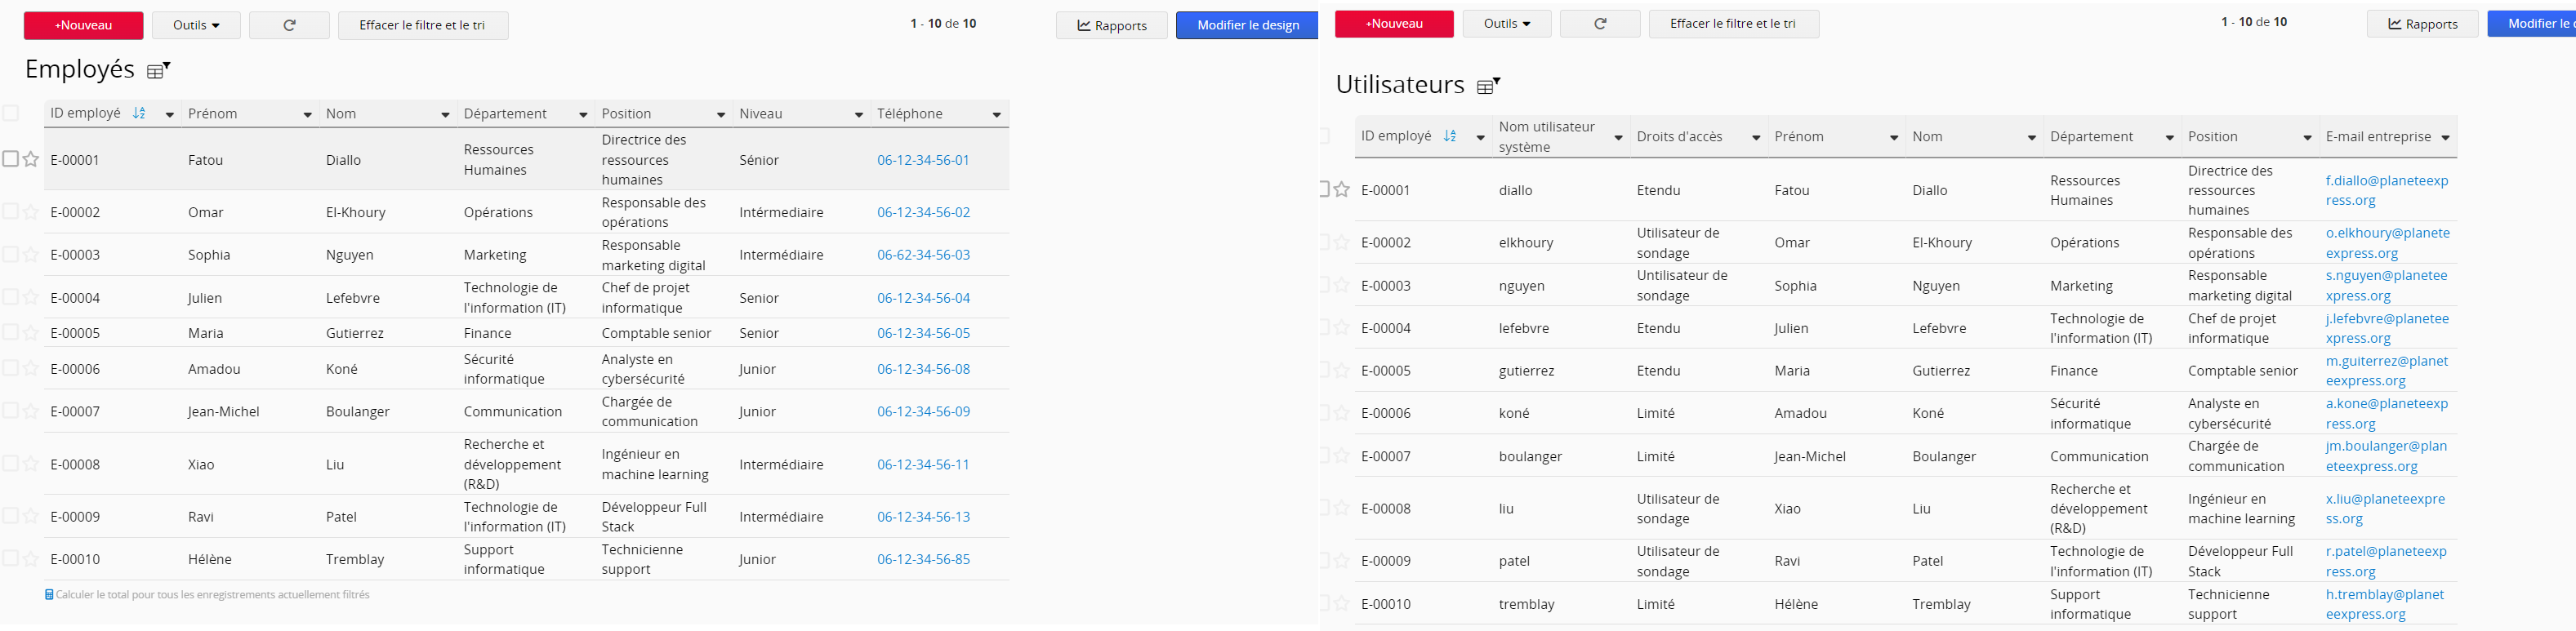Toggle the select-all checkbox in Employés header
This screenshot has width=2576, height=631.
10,113
